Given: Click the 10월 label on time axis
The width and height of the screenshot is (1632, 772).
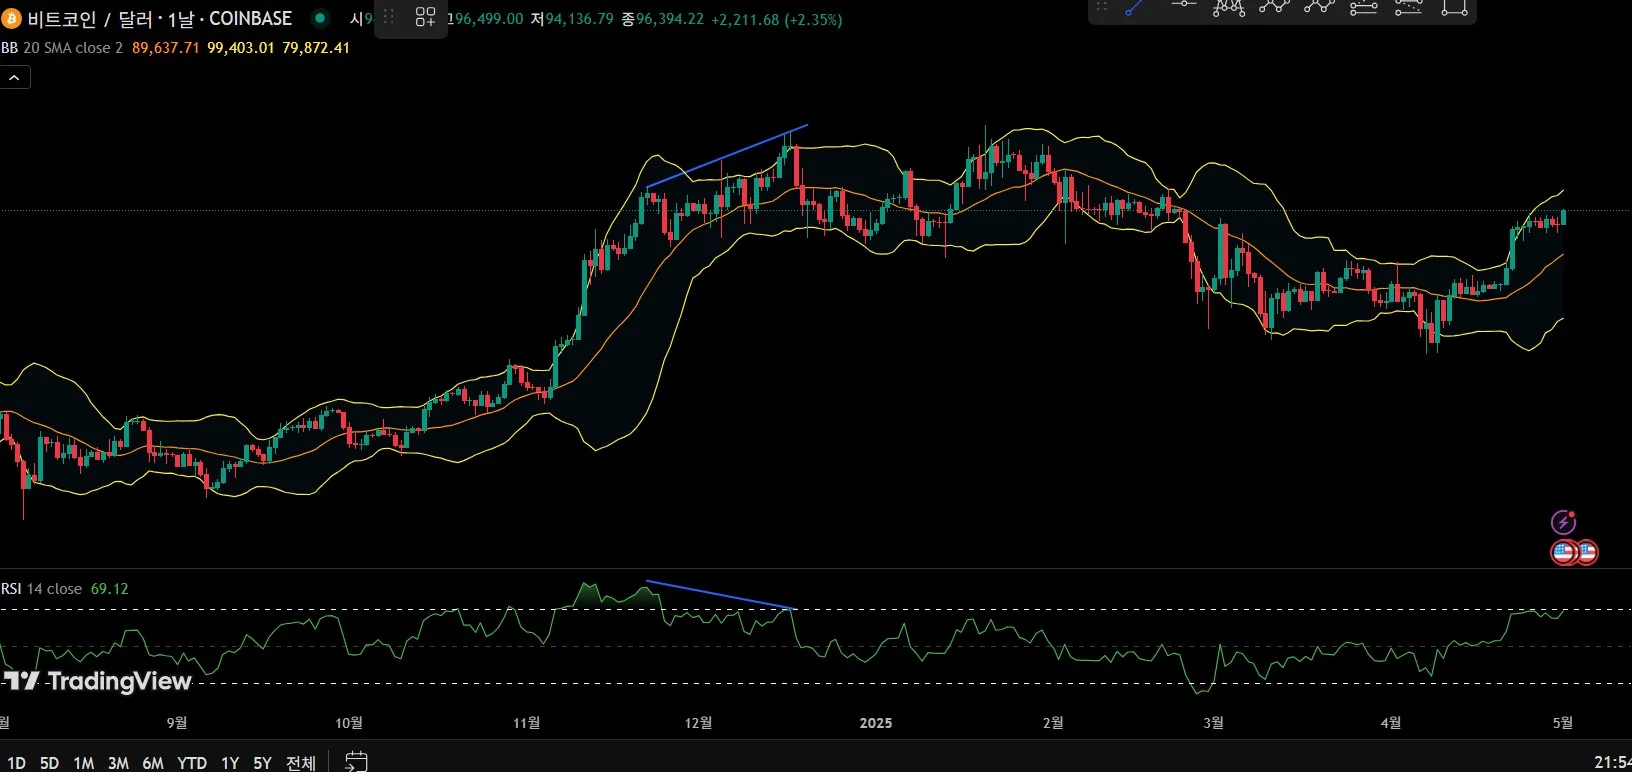Looking at the screenshot, I should pyautogui.click(x=349, y=723).
